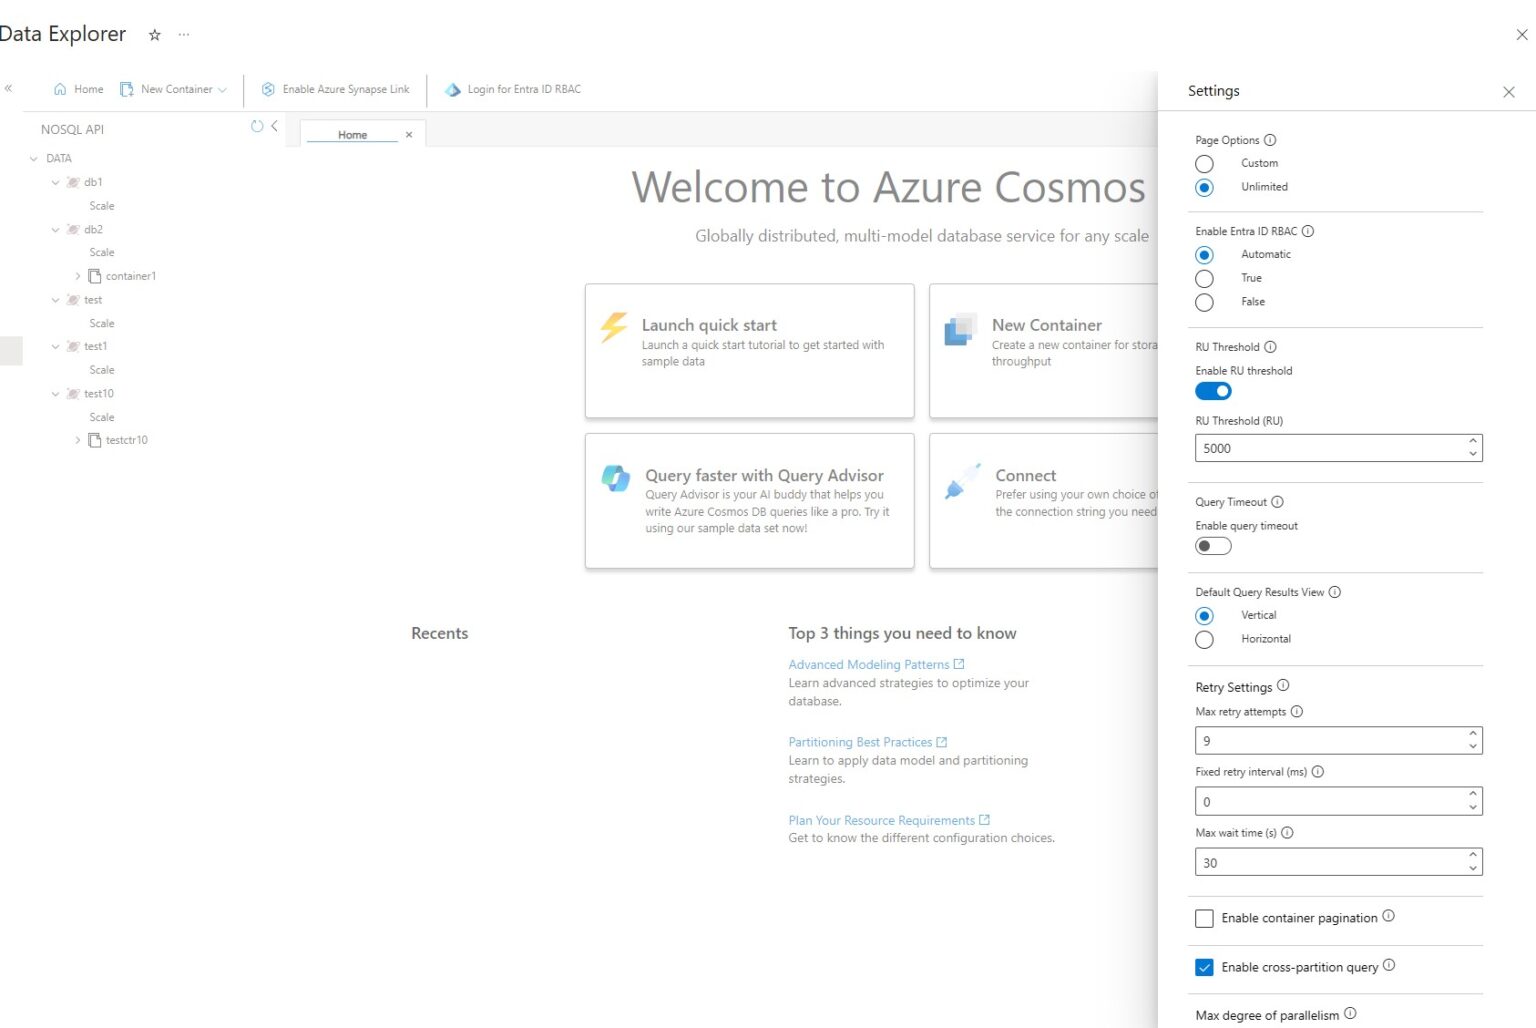Click info icon next to RU Threshold
1536x1028 pixels.
(1270, 347)
